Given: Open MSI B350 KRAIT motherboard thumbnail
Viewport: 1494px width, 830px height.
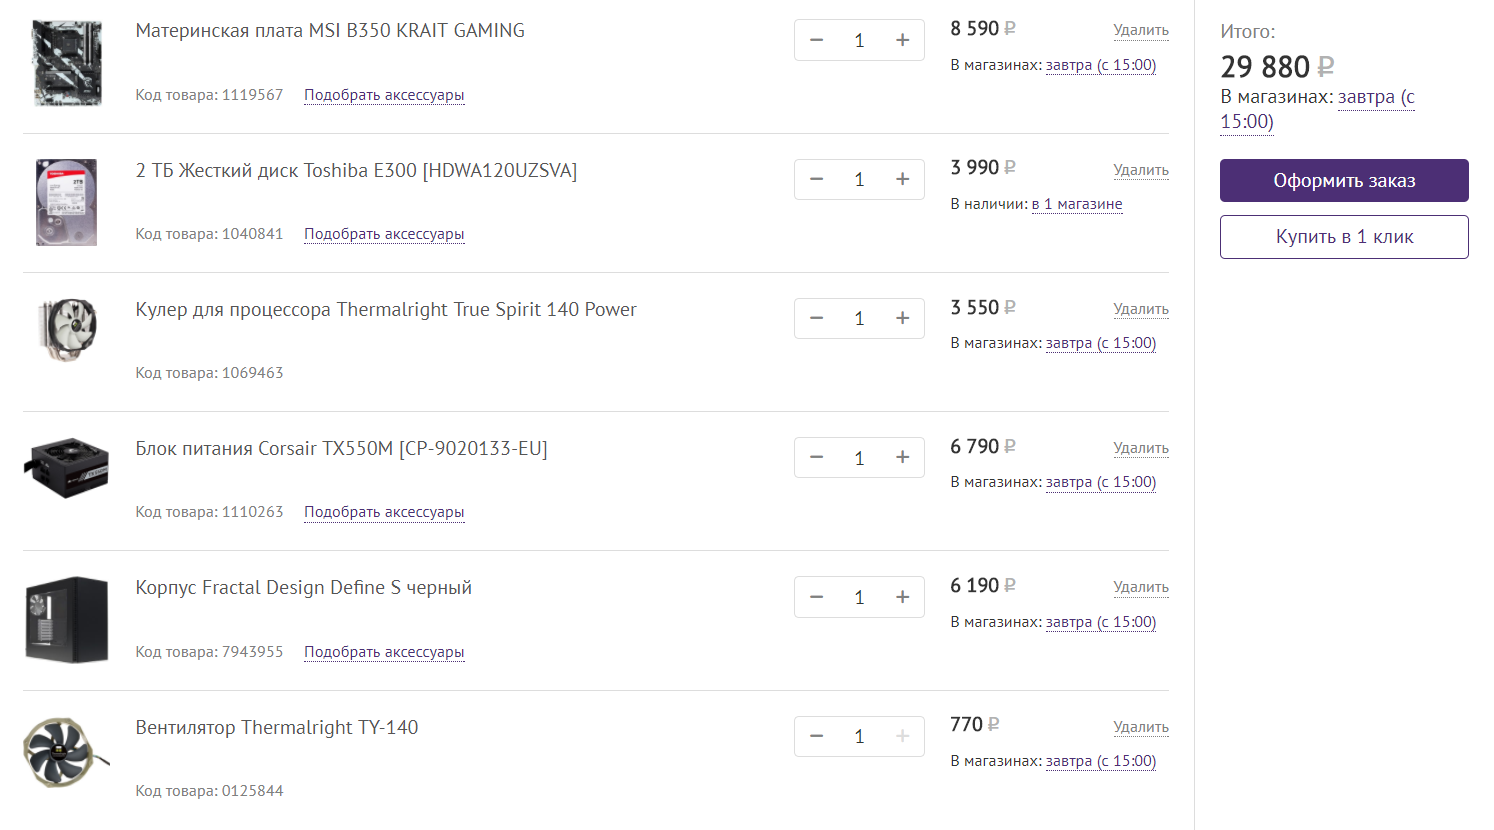Looking at the screenshot, I should coord(67,62).
